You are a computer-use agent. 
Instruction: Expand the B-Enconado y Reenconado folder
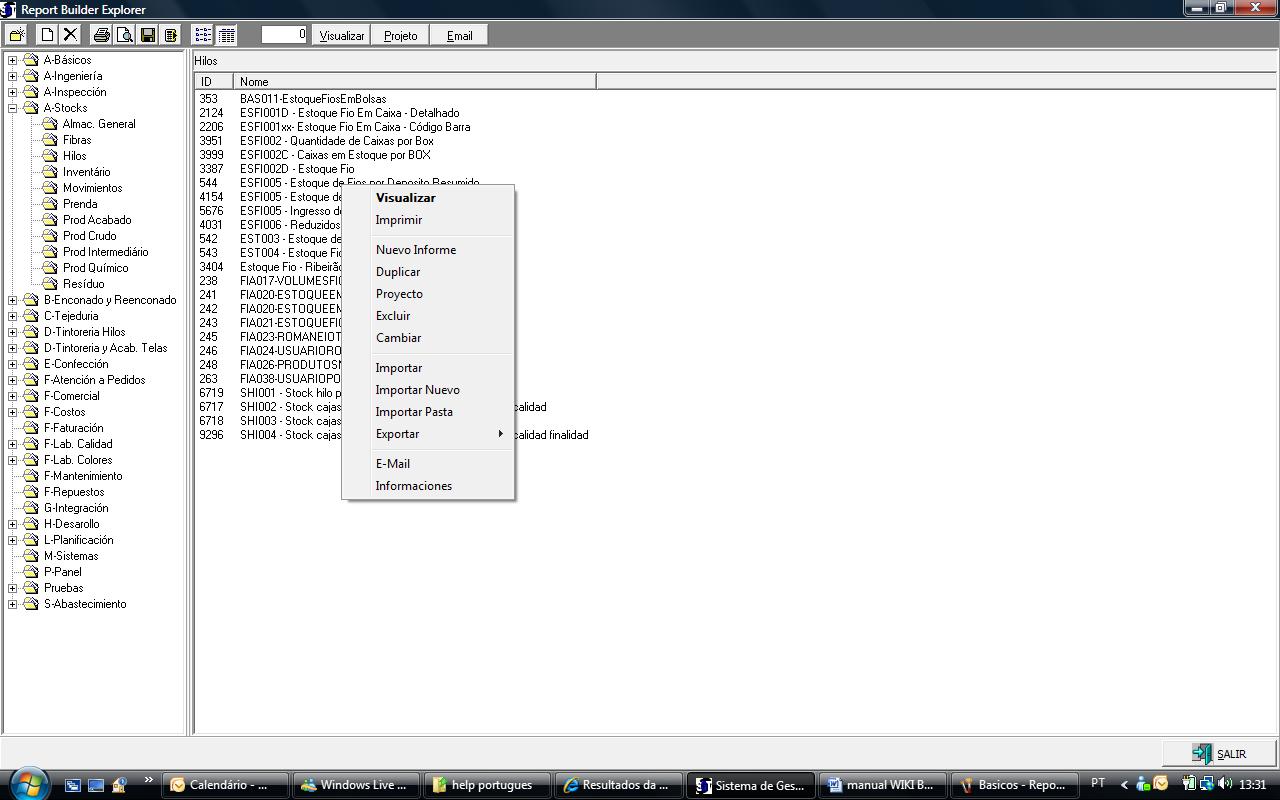click(12, 300)
